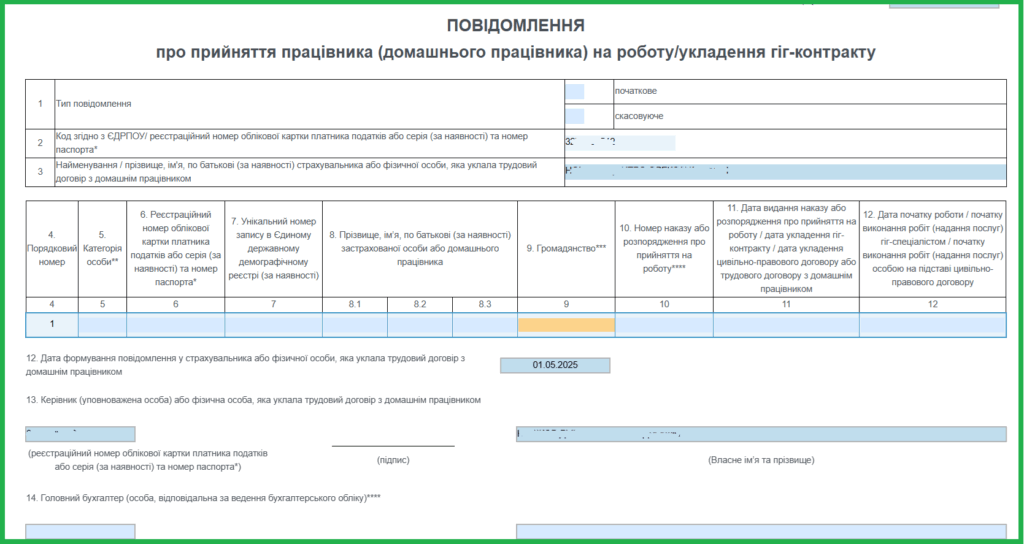Click the taxpayer registration number cell in column 6
Screen dimensions: 1024x544
tap(175, 325)
